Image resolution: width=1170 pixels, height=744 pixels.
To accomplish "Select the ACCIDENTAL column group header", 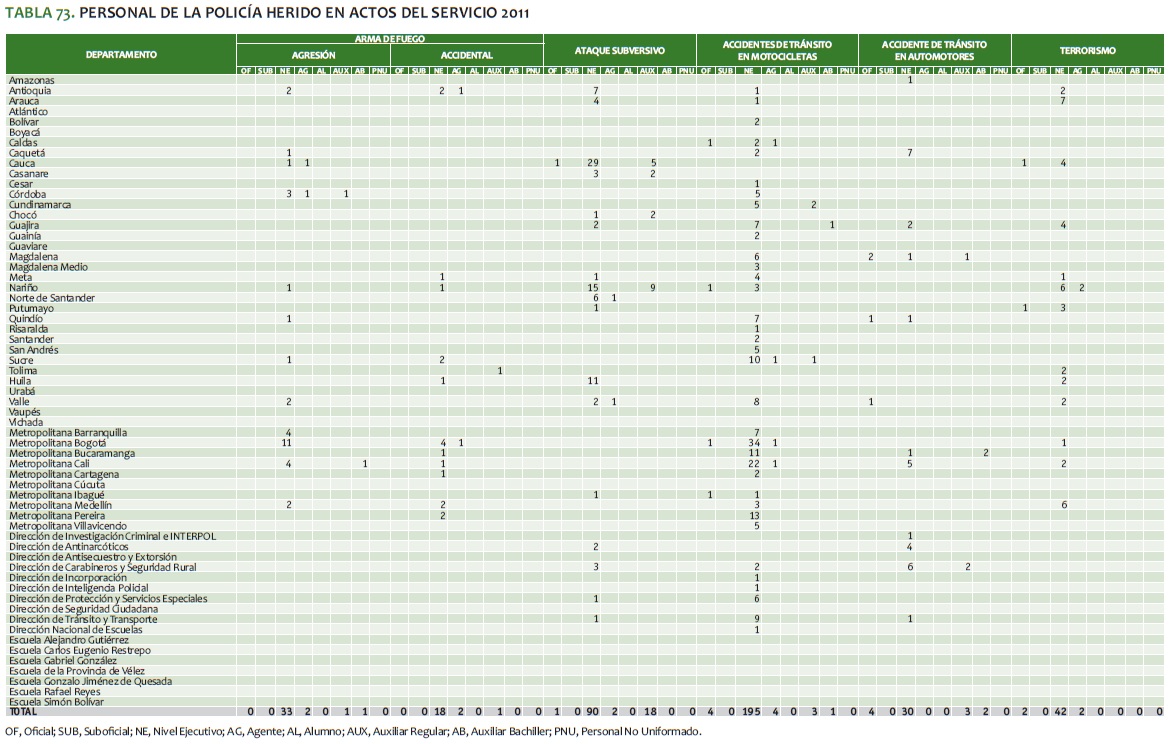I will (x=466, y=56).
